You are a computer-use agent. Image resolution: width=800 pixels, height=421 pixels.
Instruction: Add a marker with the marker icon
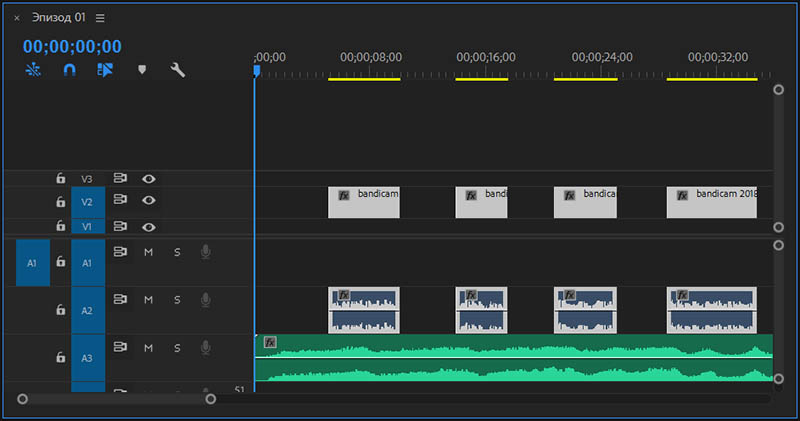tap(142, 69)
